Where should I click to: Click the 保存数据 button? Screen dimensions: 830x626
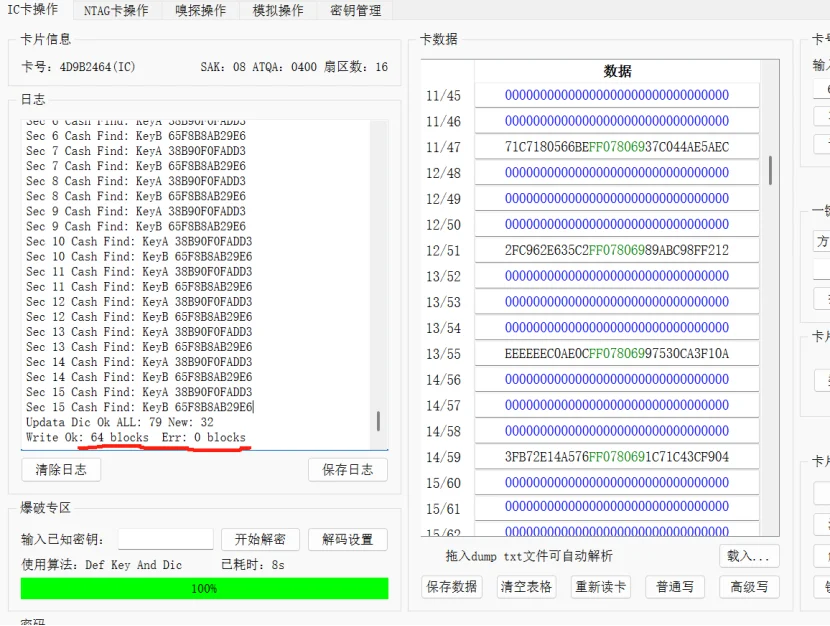pos(452,587)
